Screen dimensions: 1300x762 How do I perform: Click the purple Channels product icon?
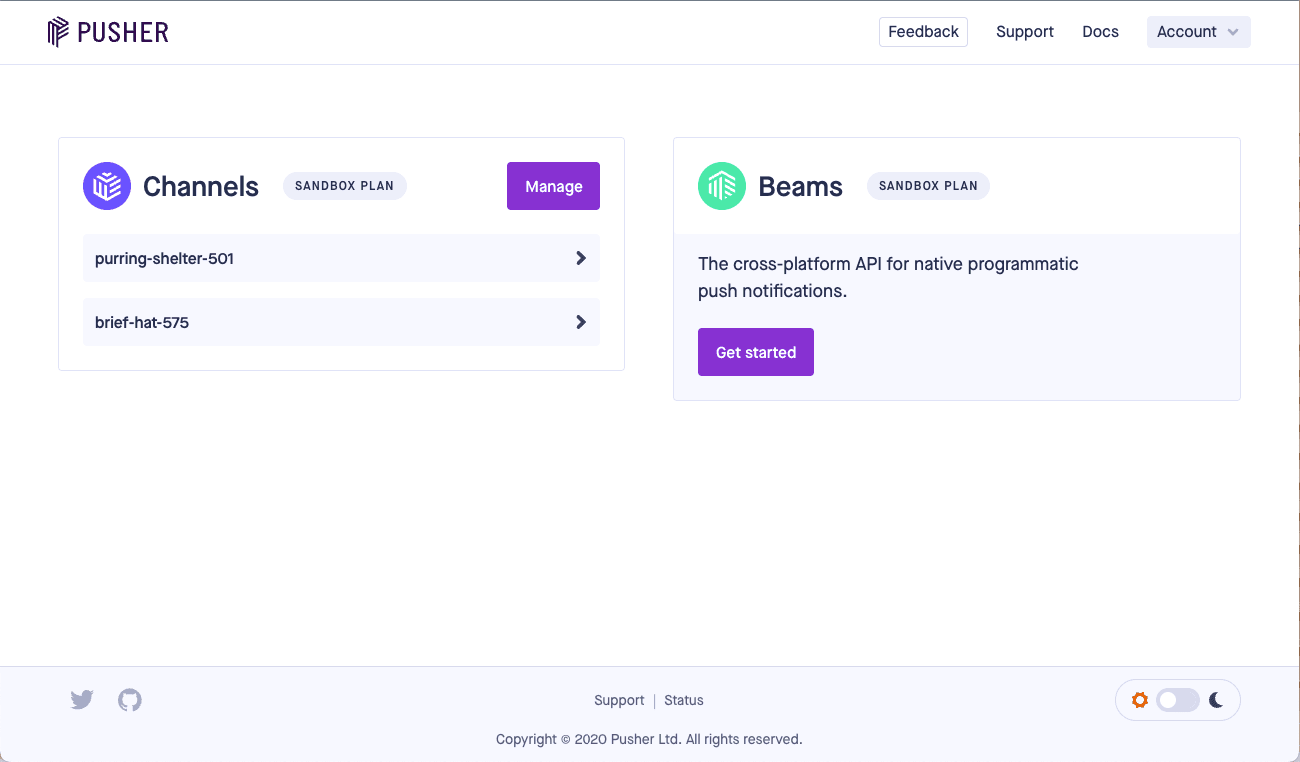[107, 186]
